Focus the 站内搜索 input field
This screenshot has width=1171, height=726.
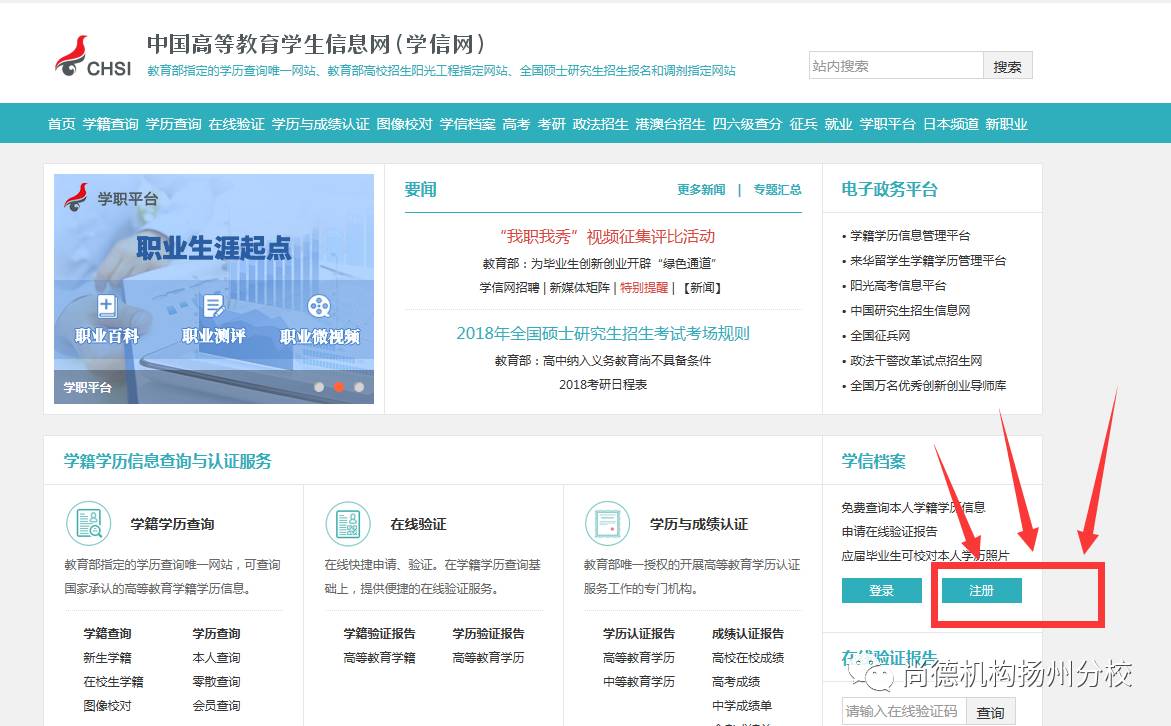pos(895,66)
